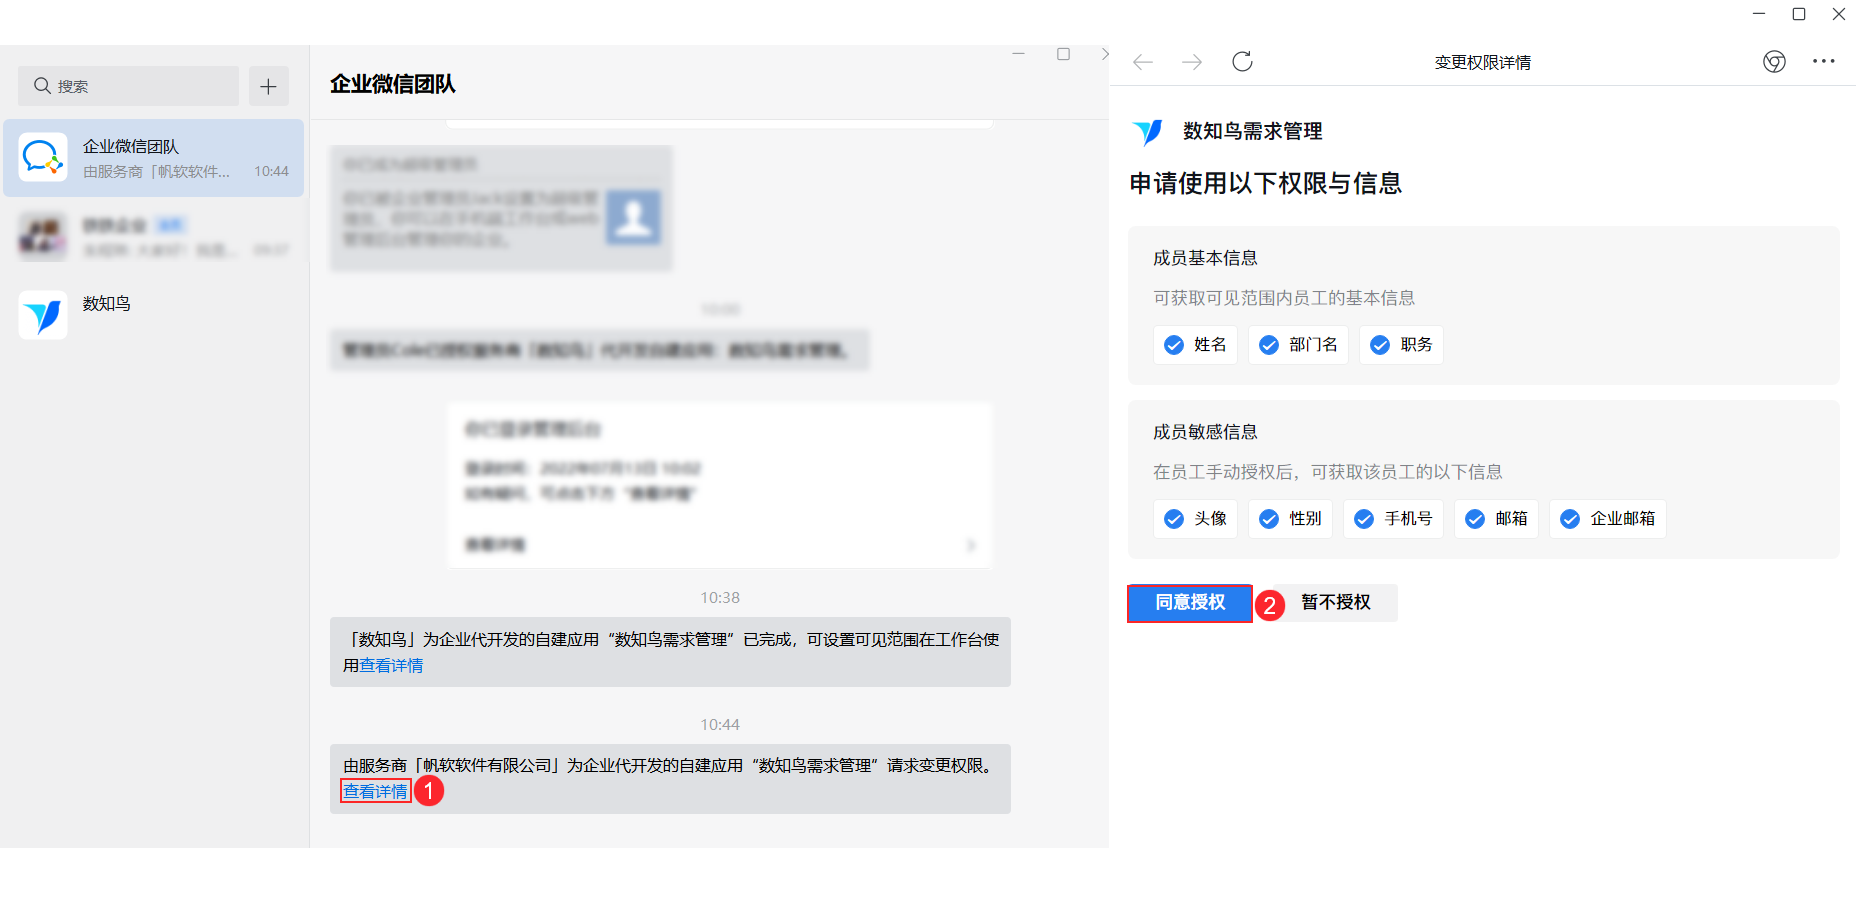The image size is (1856, 898).
Task: Close the main application window
Action: click(1839, 14)
